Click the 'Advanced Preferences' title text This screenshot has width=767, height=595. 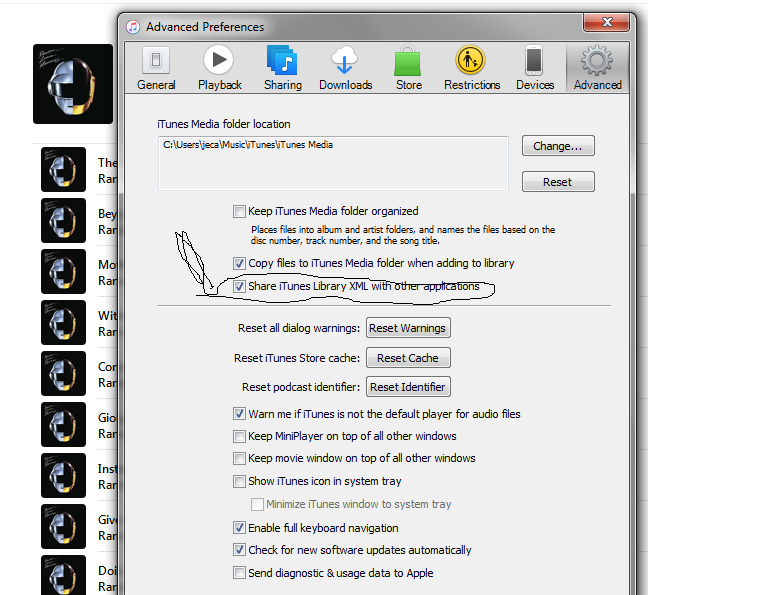(205, 27)
